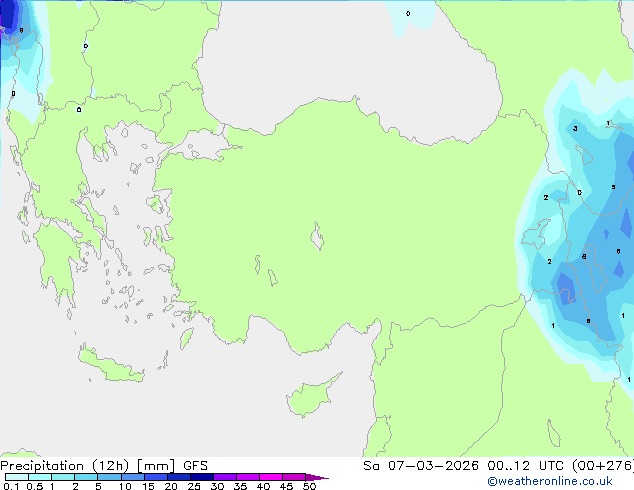Viewport: 634px width, 490px height.
Task: Click the 15–20 mm blue legend swatch
Action: (x=156, y=477)
